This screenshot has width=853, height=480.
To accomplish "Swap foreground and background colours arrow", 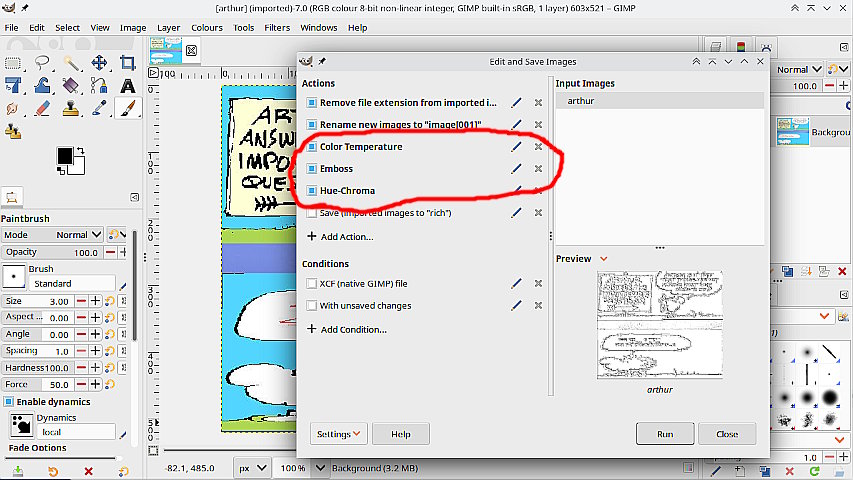I will (81, 150).
